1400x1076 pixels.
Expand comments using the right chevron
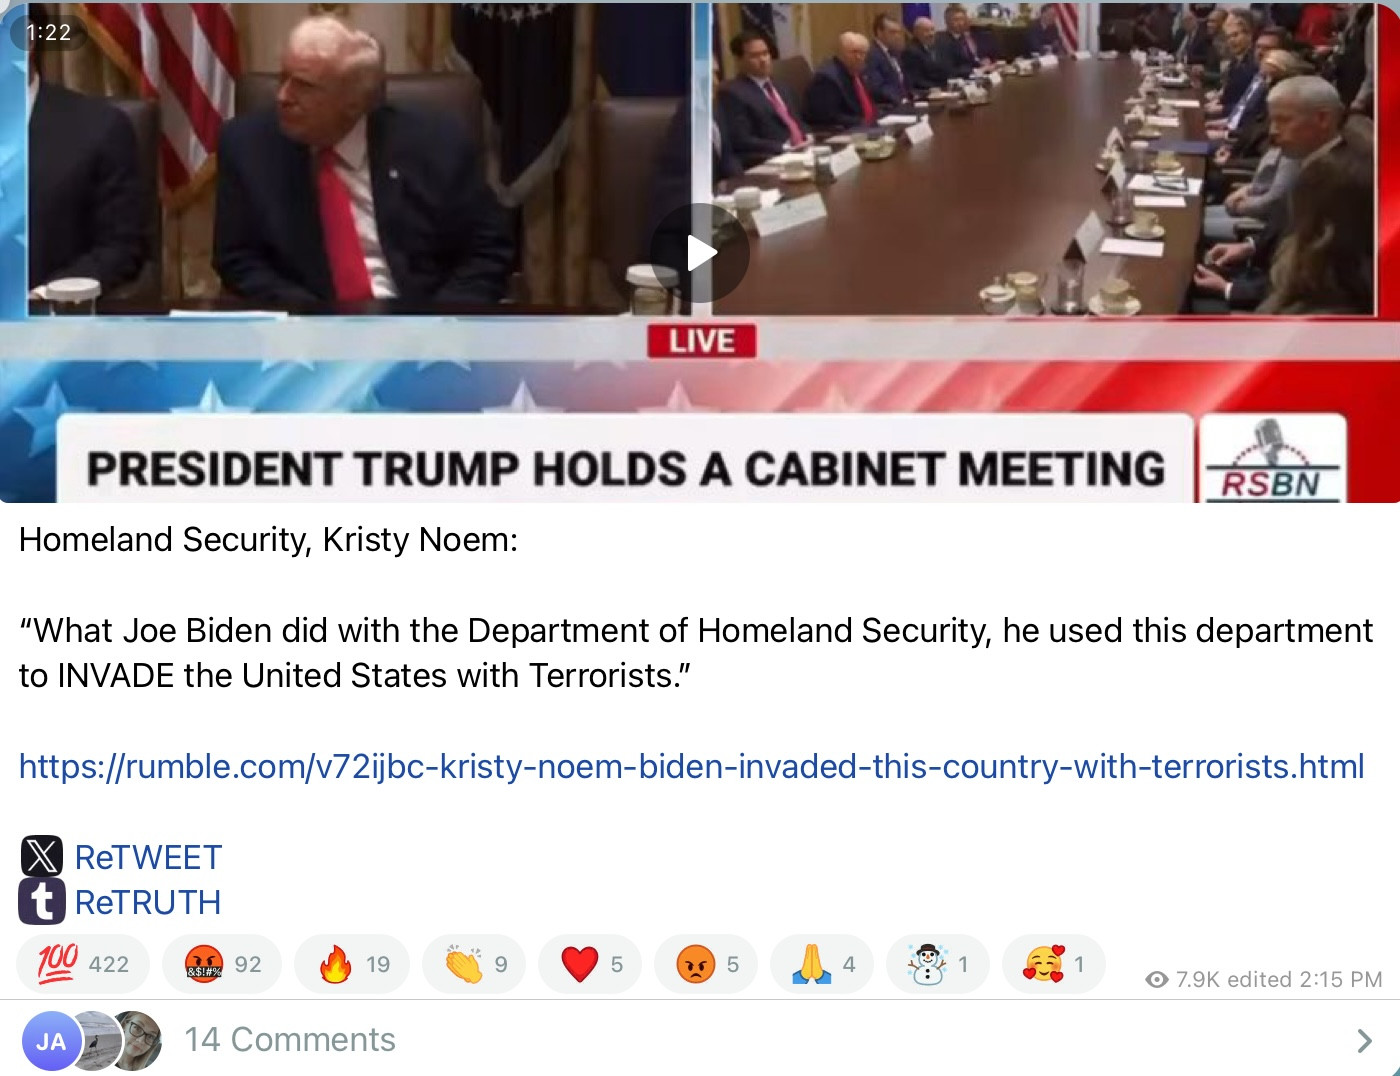[x=1364, y=1041]
